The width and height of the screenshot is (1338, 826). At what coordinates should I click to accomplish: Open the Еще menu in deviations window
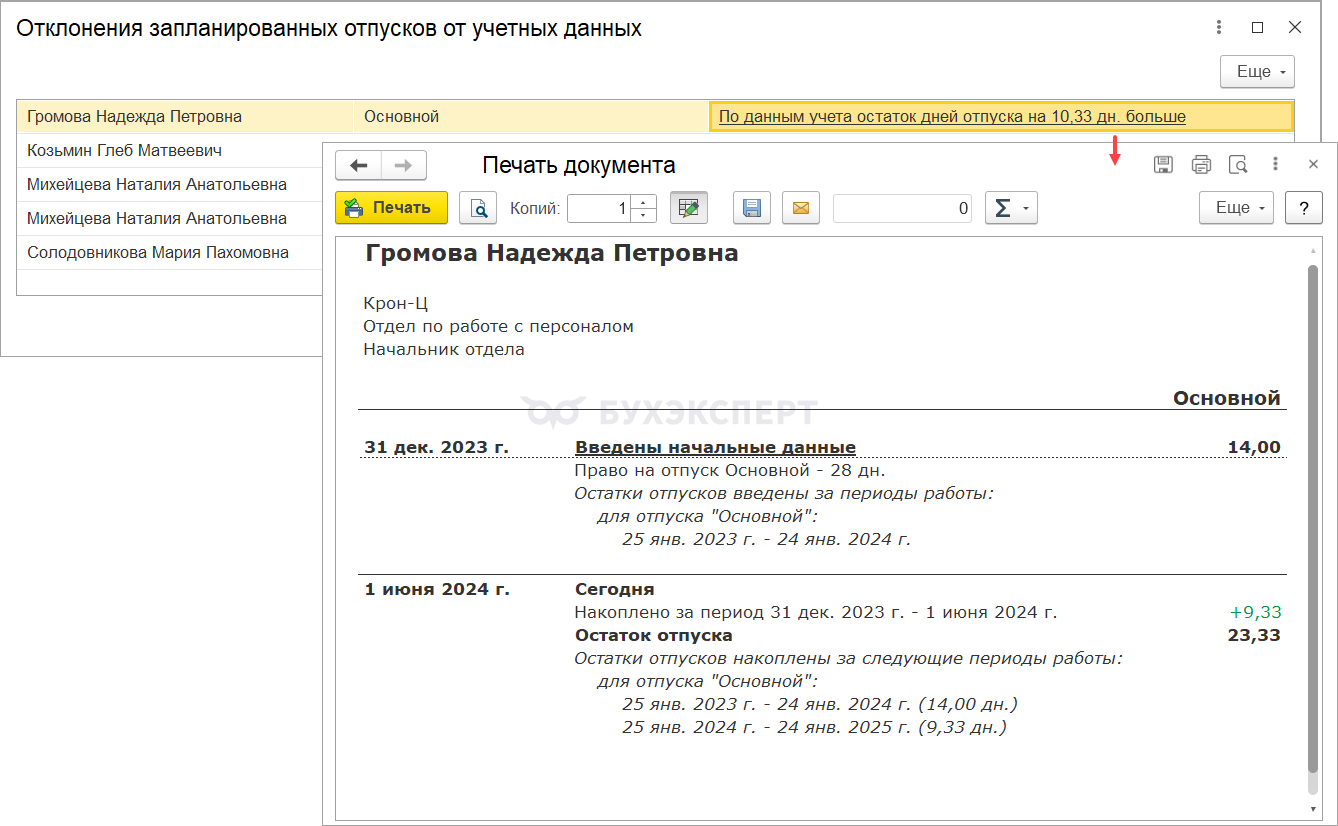[1257, 72]
